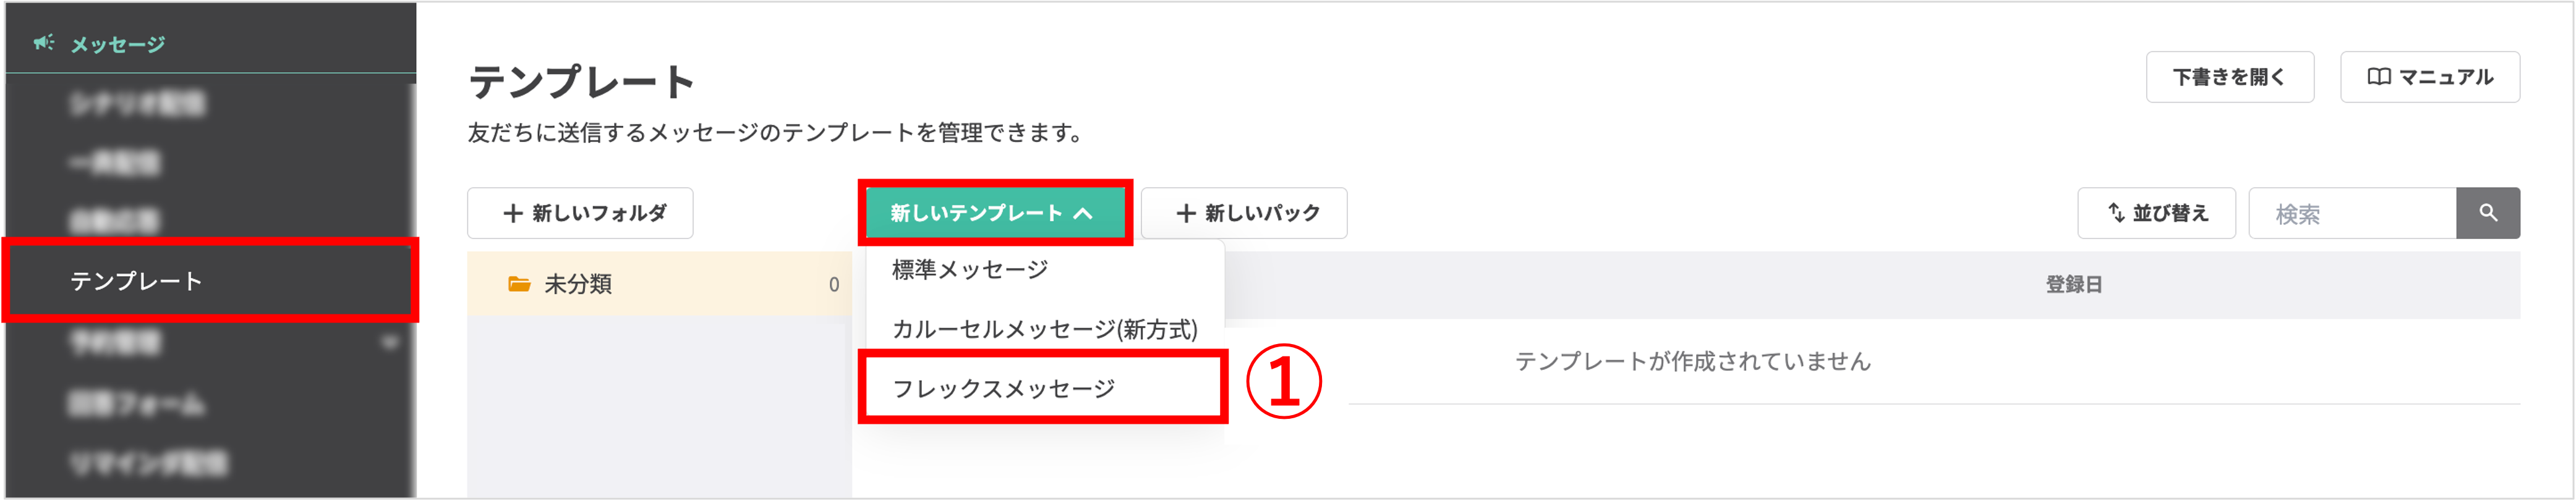Select 標準メッセージ from the dropdown menu

click(x=970, y=269)
